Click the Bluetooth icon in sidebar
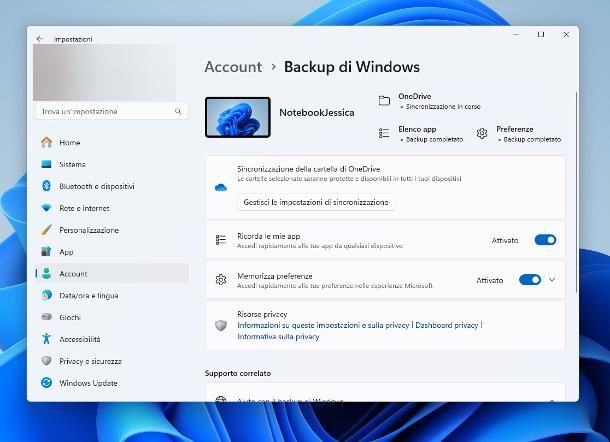The image size is (610, 442). tap(46, 186)
